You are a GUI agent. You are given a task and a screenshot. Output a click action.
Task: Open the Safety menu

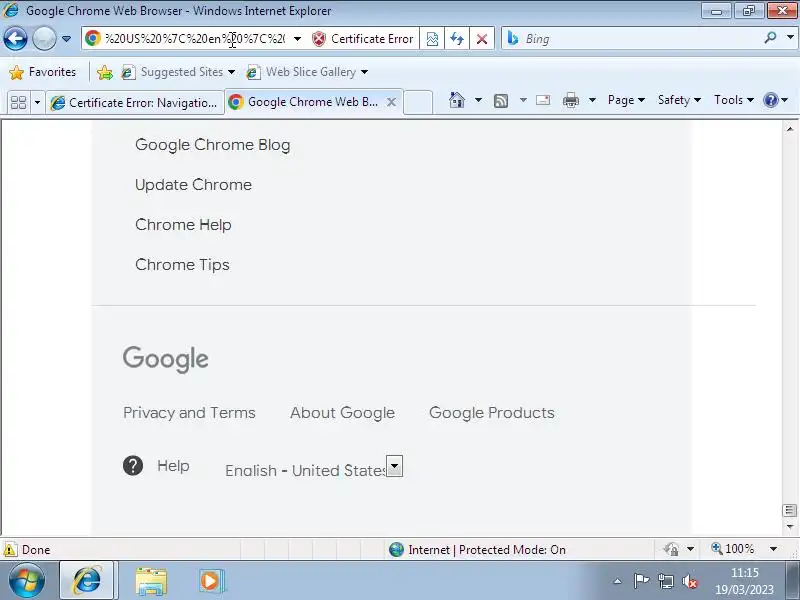tap(679, 100)
